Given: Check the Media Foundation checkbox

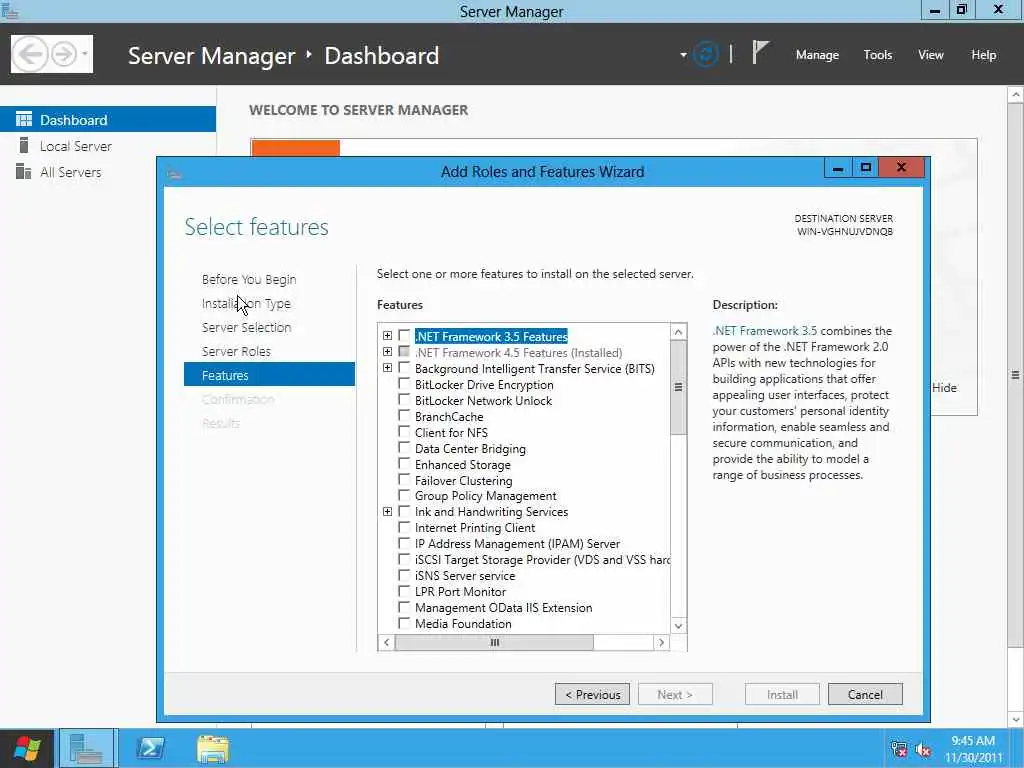Looking at the screenshot, I should tap(404, 623).
